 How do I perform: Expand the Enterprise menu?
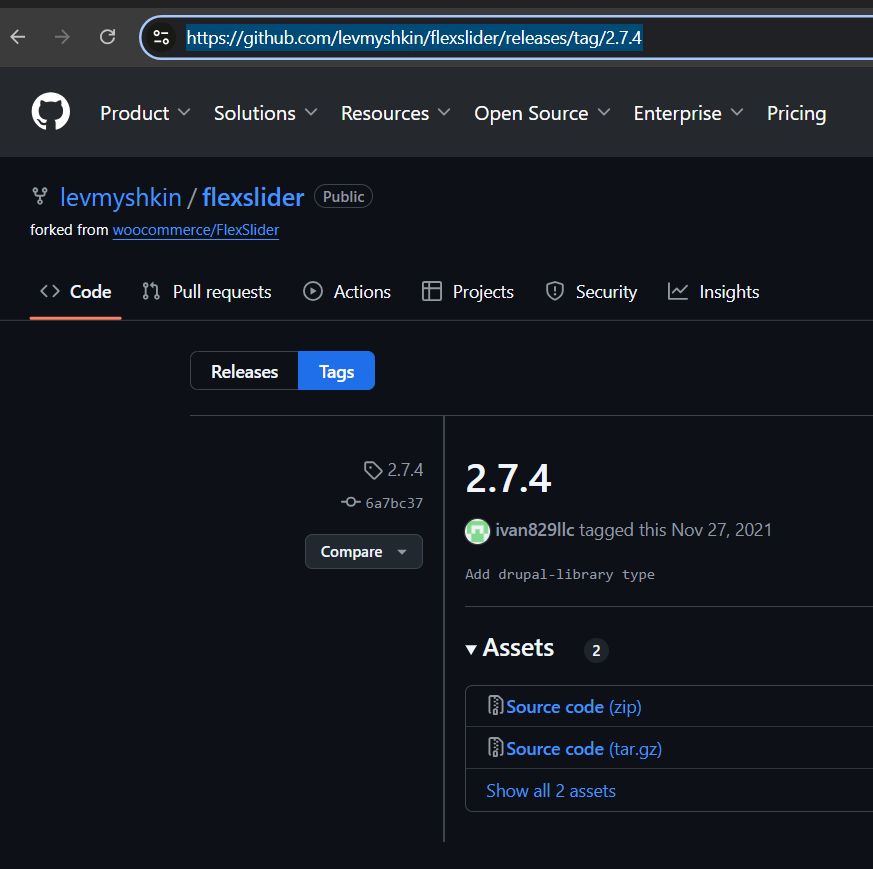pyautogui.click(x=688, y=113)
